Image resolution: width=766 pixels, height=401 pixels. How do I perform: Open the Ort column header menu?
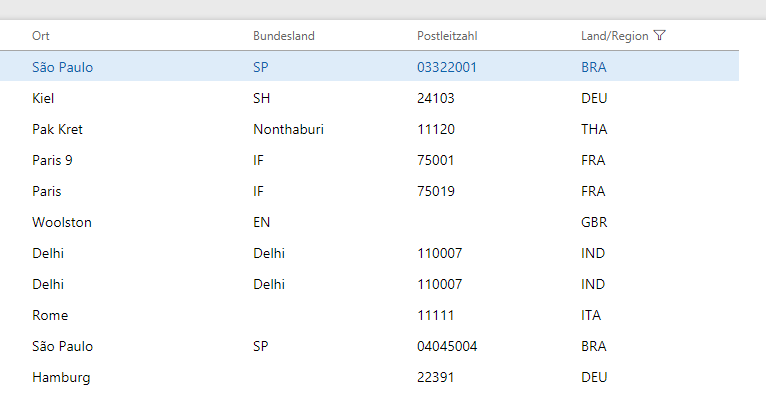41,36
